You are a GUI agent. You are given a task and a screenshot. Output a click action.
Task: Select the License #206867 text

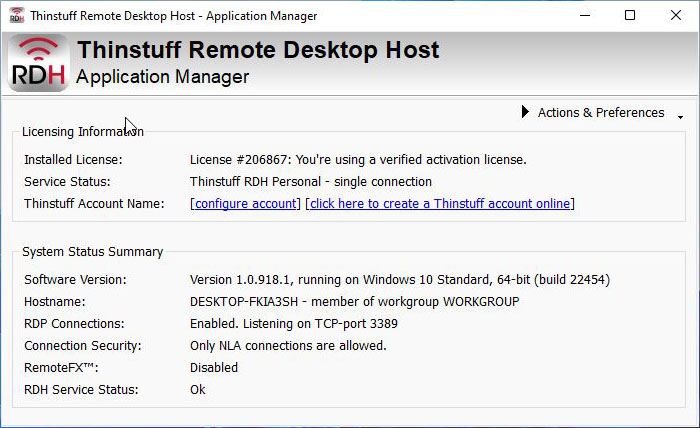click(x=358, y=160)
